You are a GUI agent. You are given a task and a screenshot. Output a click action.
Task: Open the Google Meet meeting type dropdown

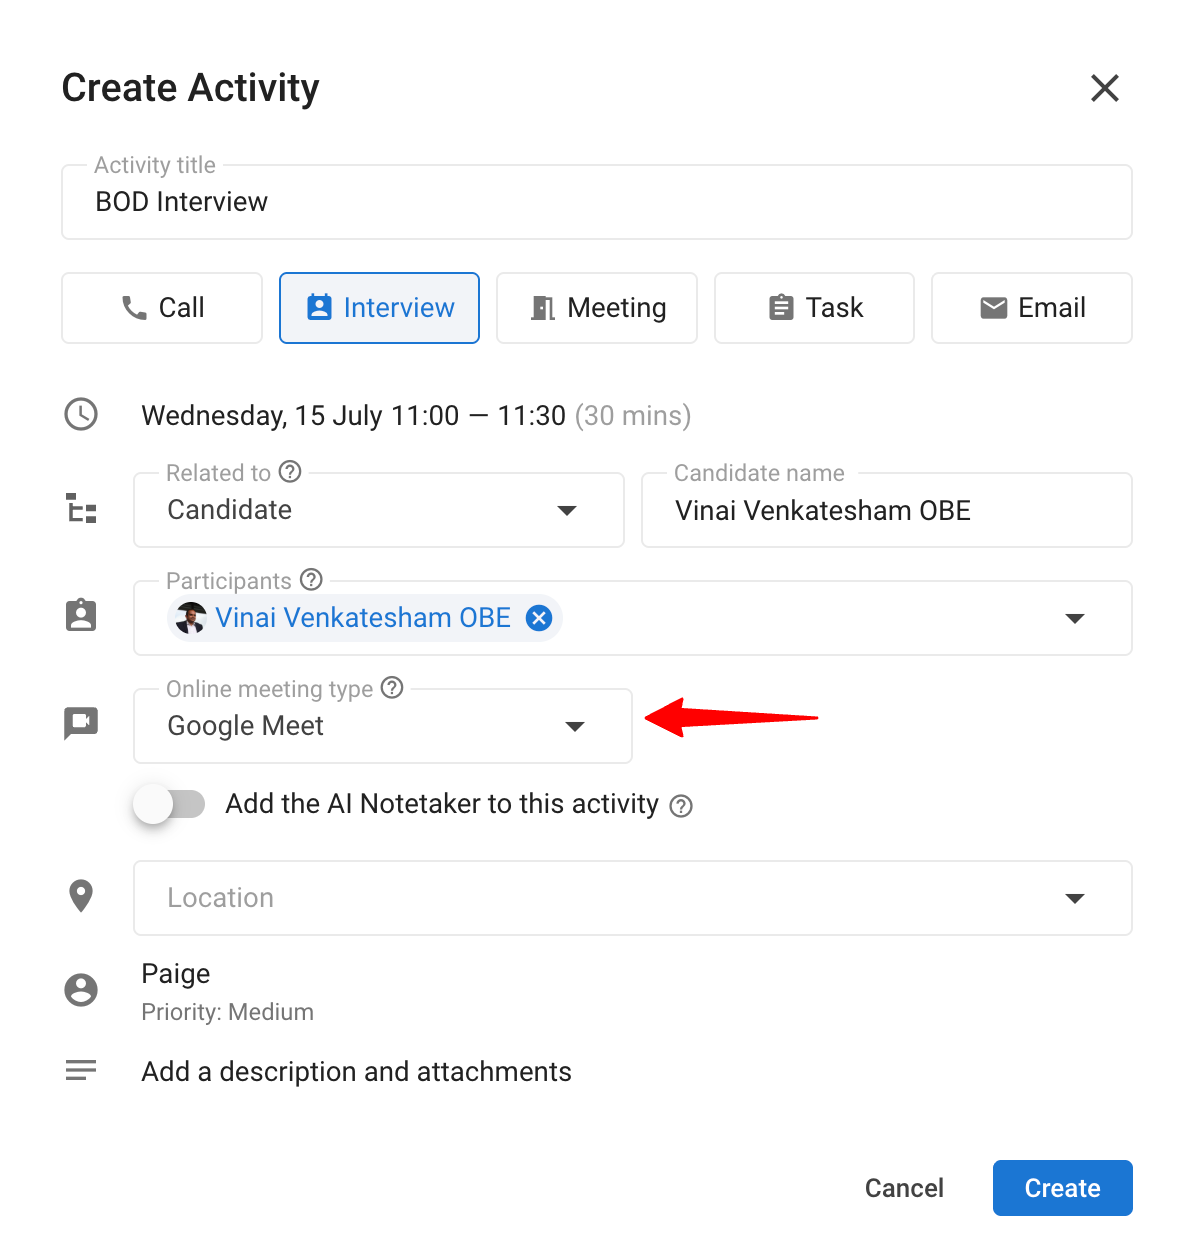click(x=383, y=726)
